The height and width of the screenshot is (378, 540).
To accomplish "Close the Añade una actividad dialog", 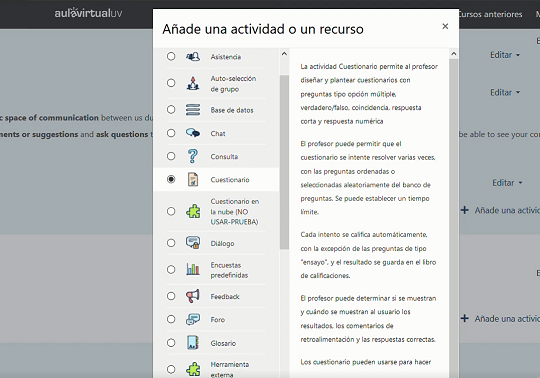I will tap(445, 26).
